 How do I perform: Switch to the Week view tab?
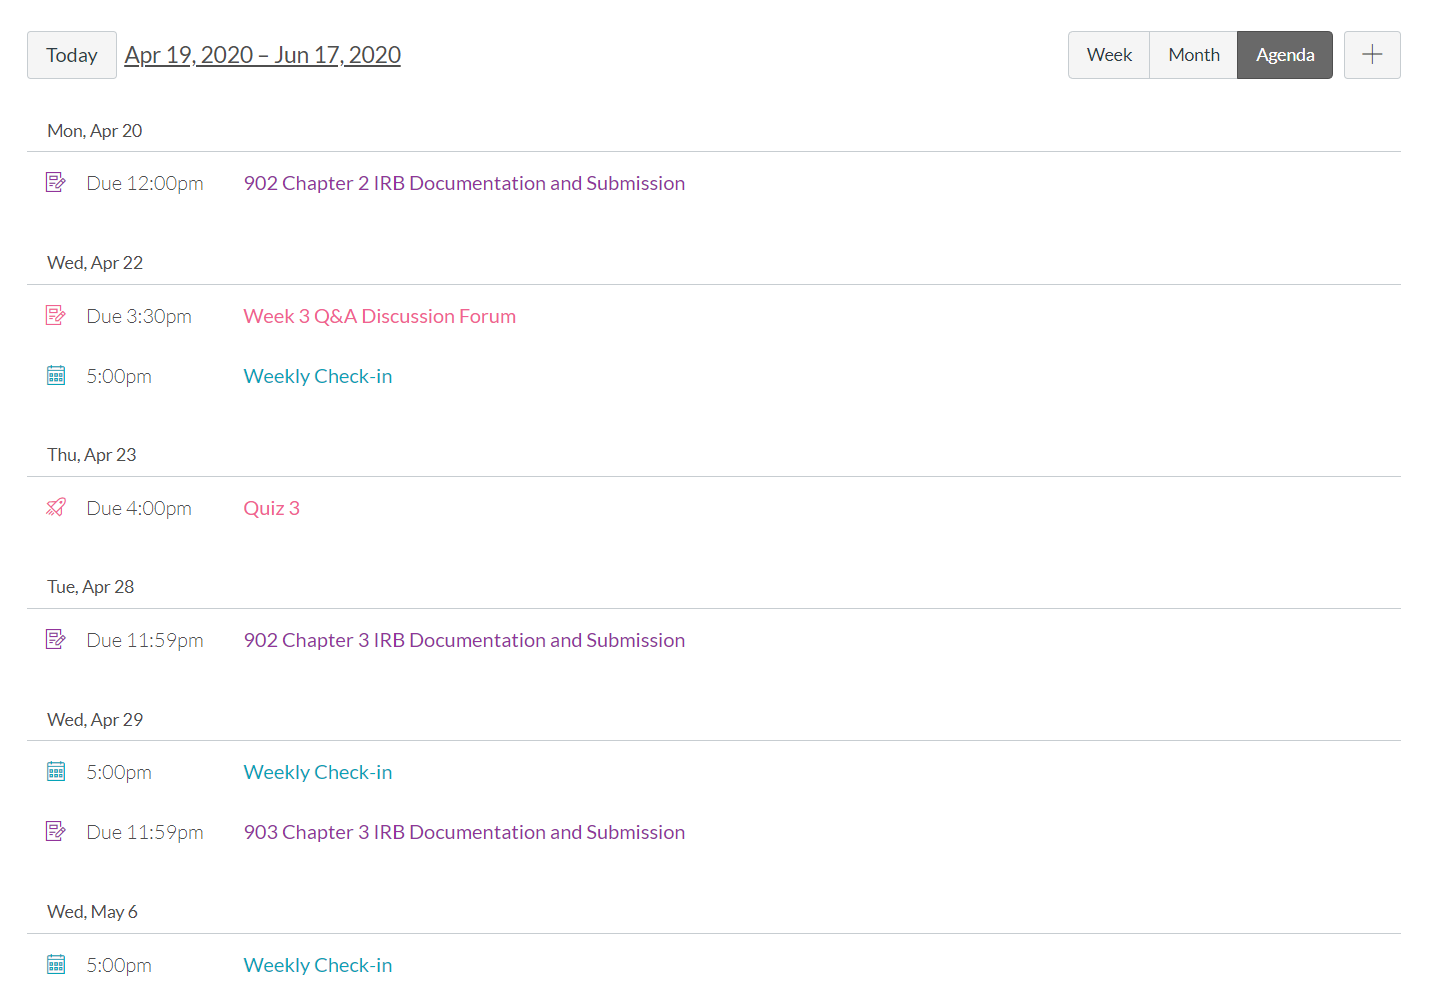(x=1109, y=55)
